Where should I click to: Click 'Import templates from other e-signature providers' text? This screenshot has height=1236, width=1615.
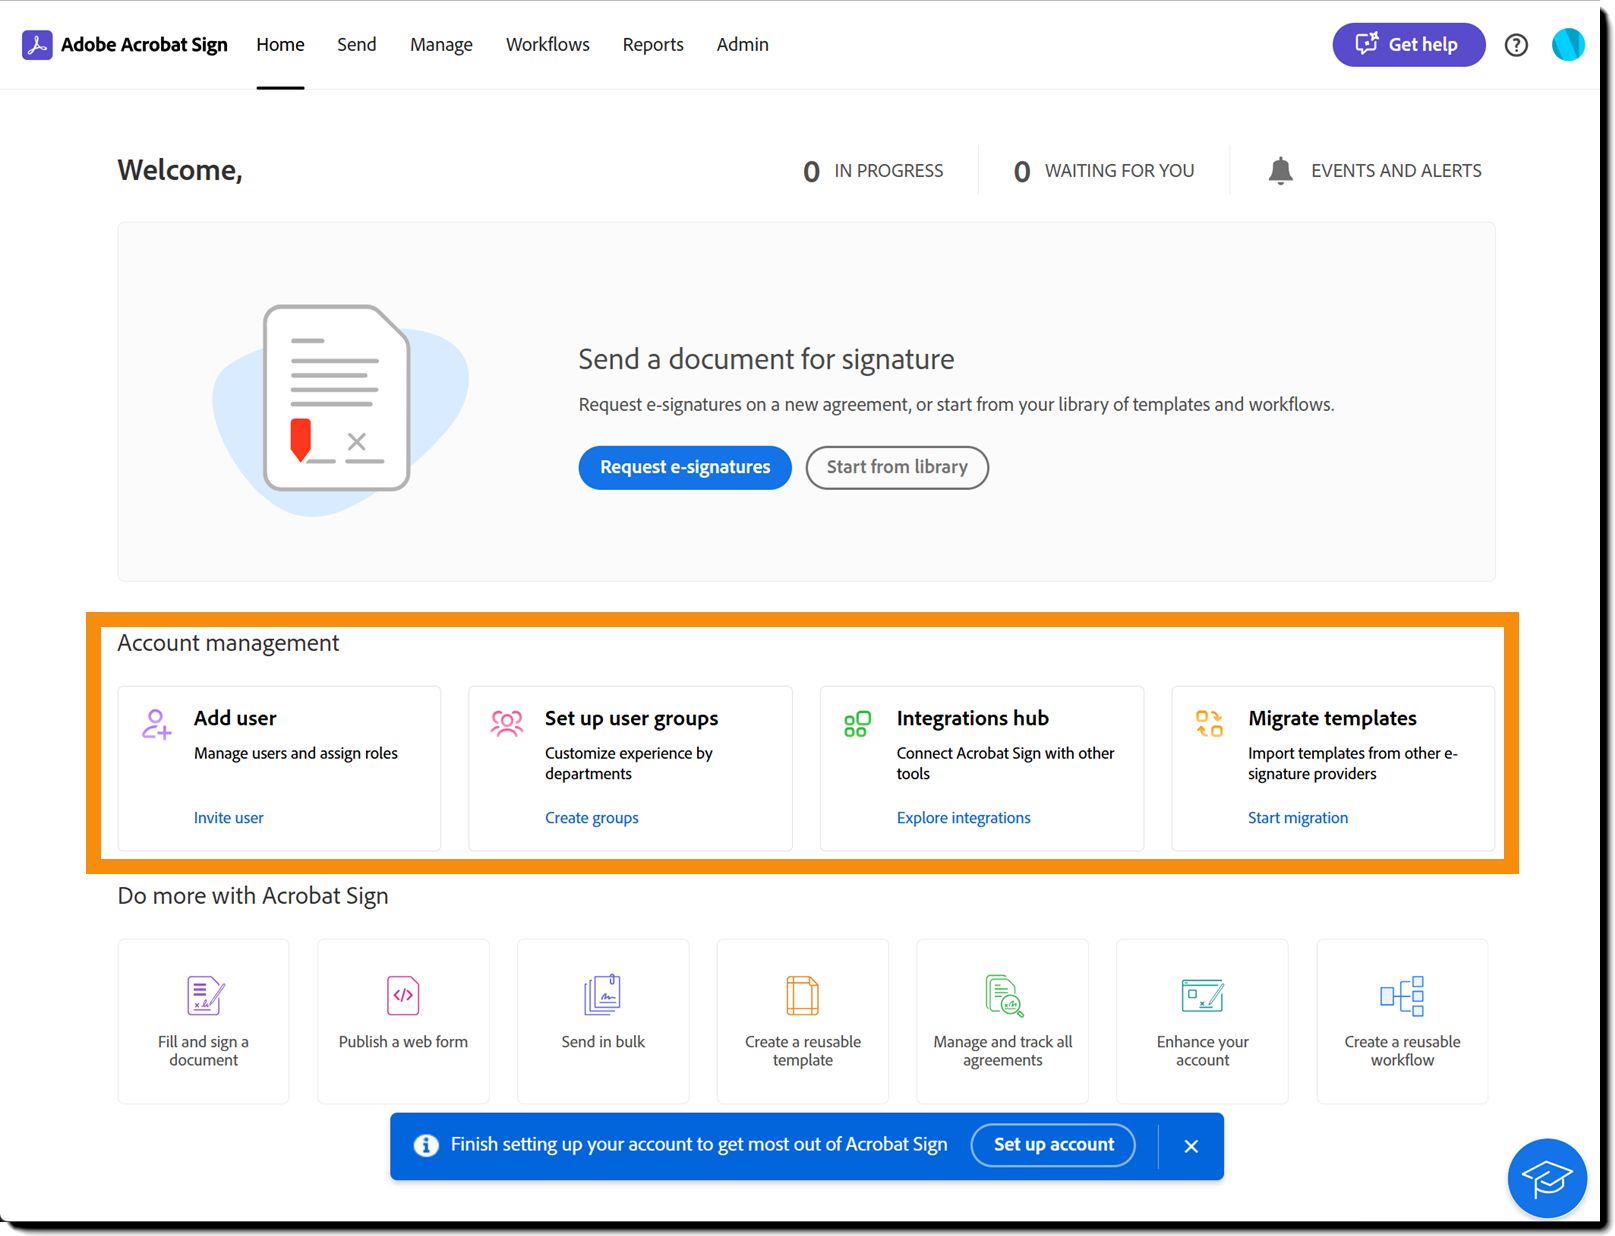pyautogui.click(x=1353, y=763)
